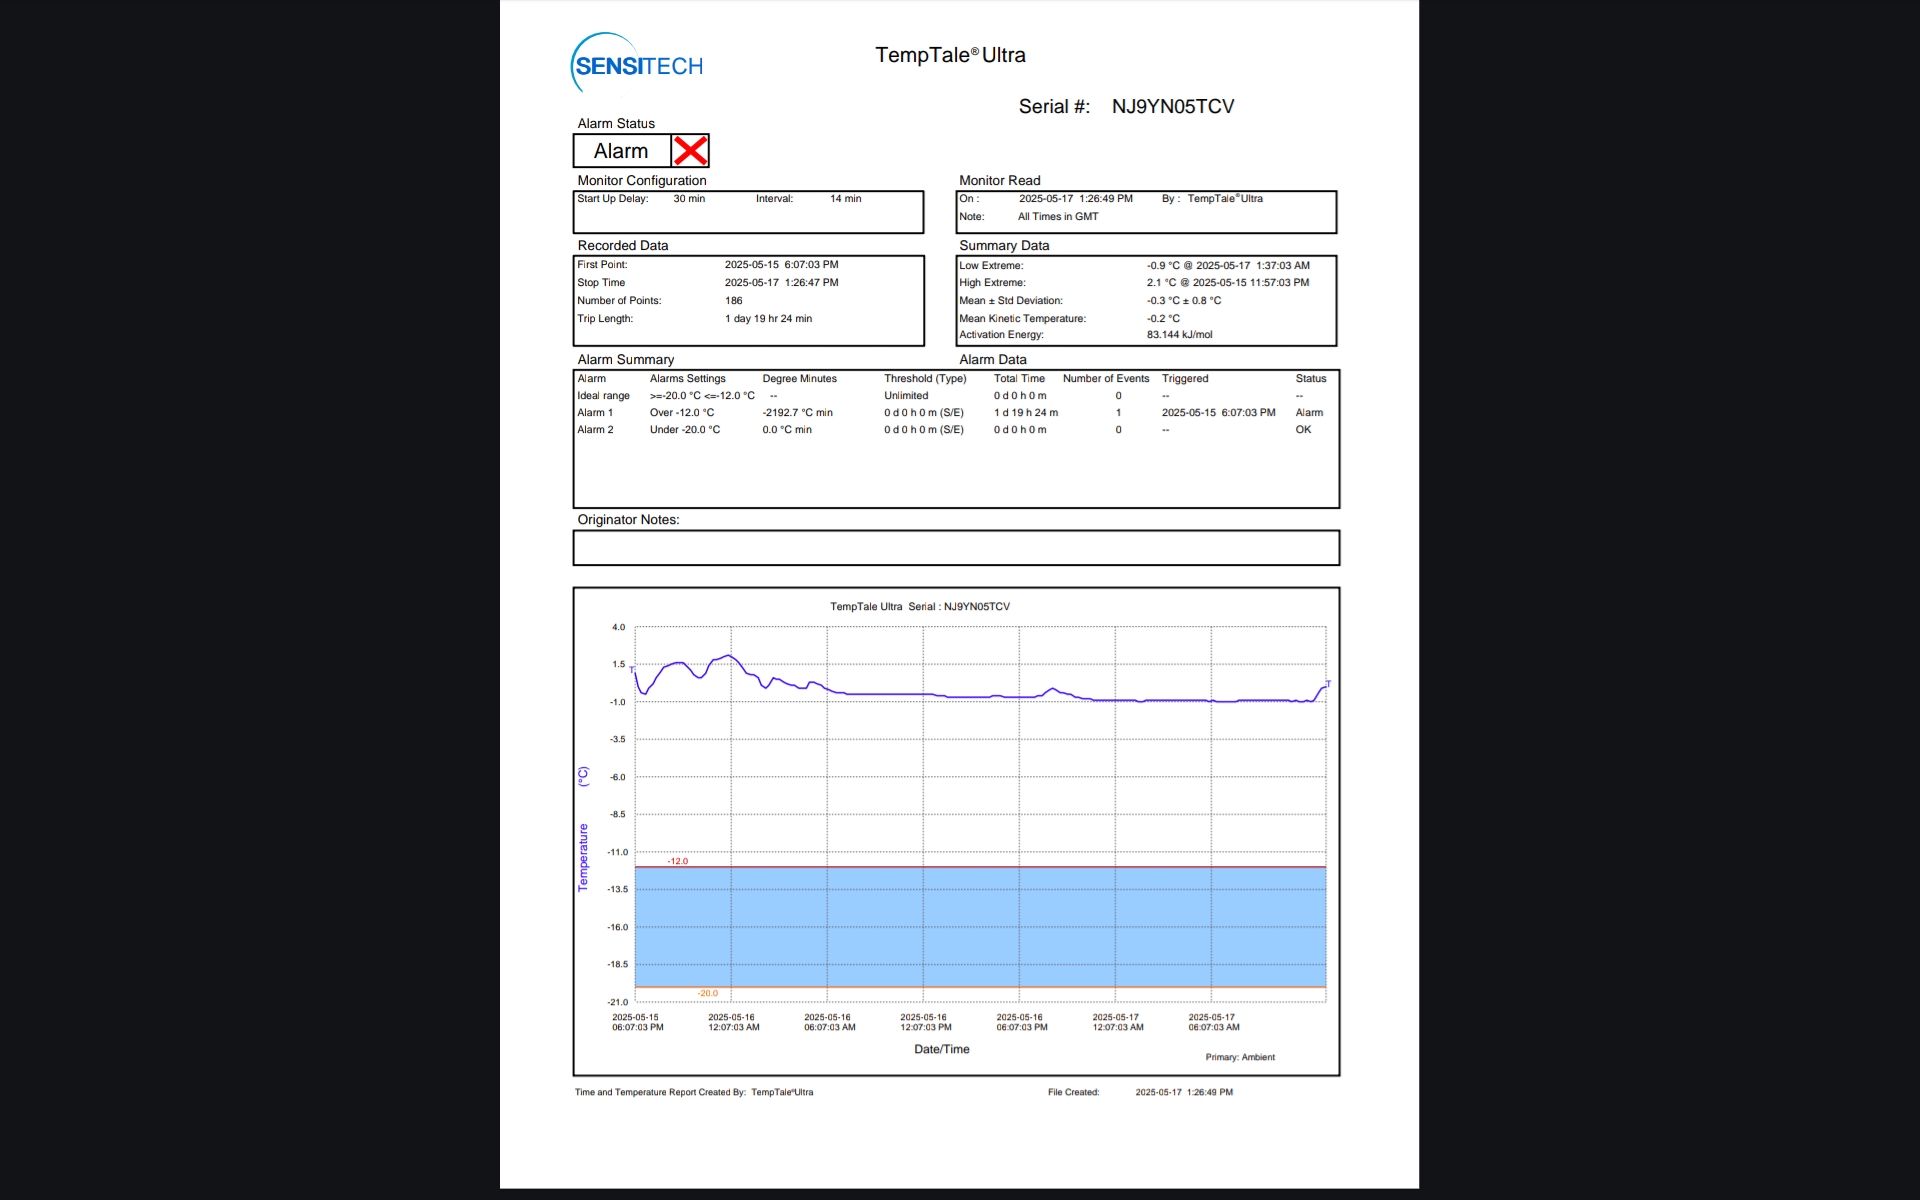Select Monitor Read time '1:26:49 PM'
Screen dimensions: 1920x1200
(1105, 199)
